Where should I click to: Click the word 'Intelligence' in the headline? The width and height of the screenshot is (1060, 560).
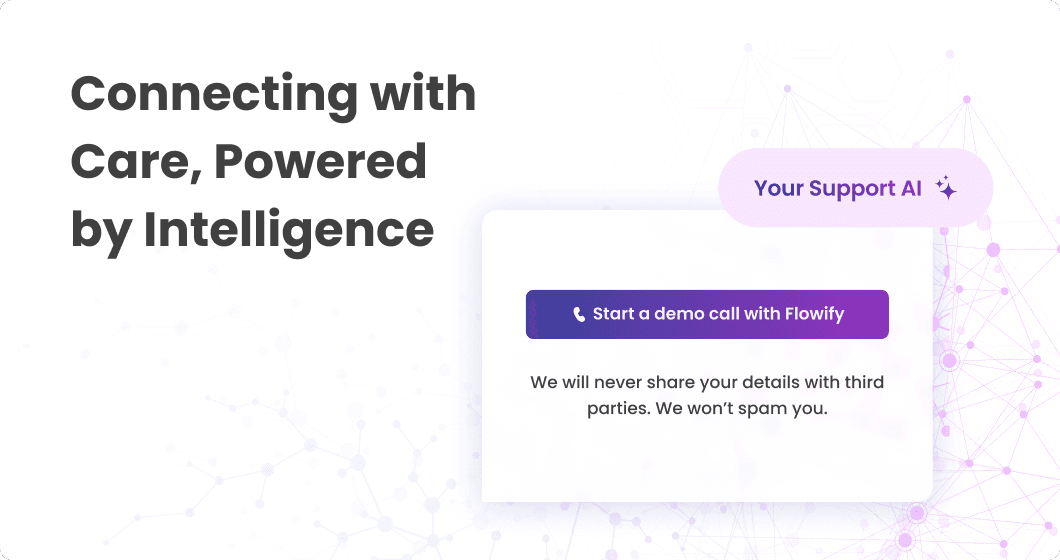289,229
